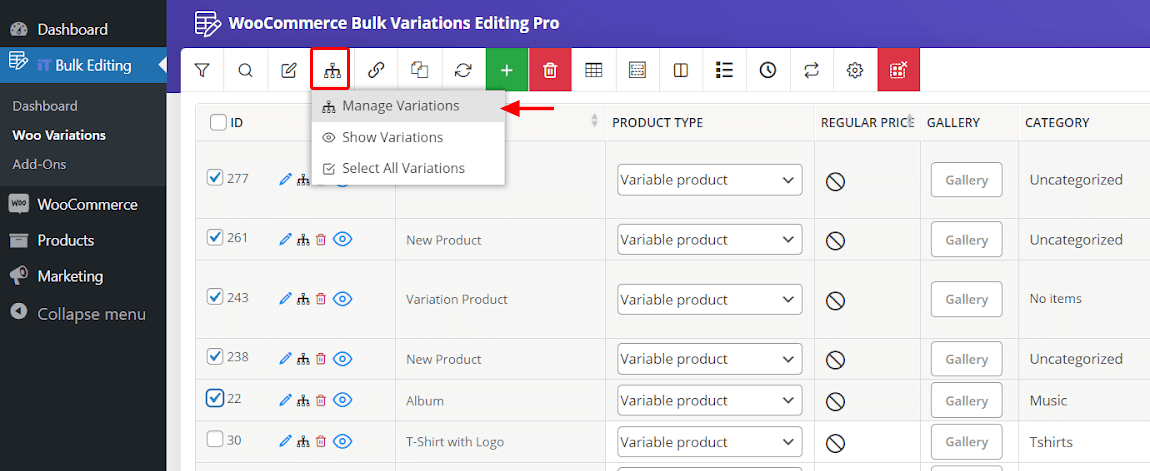
Task: Click the repeat swap arrows toolbar icon
Action: point(811,70)
